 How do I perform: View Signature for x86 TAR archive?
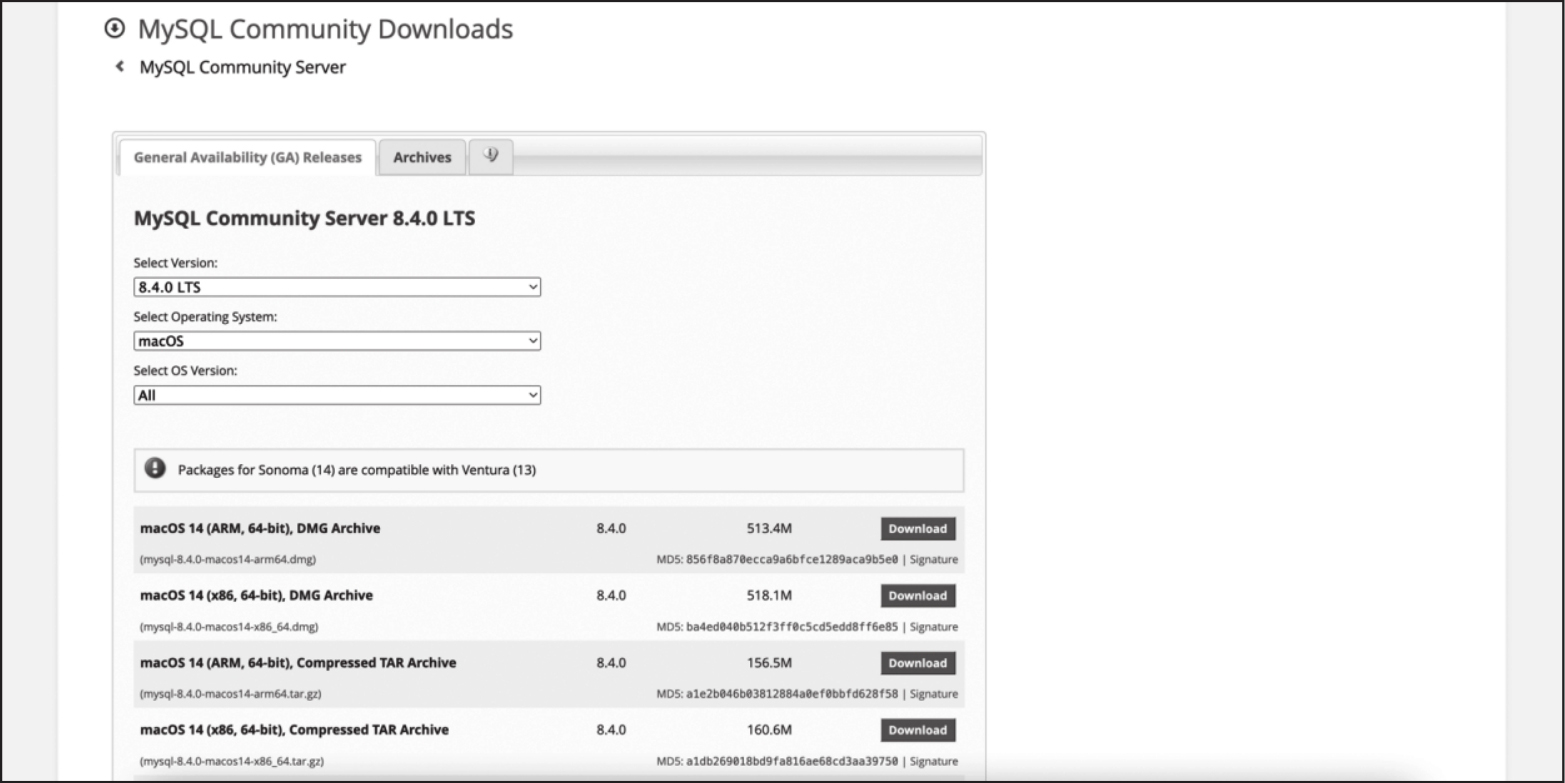[x=933, y=761]
